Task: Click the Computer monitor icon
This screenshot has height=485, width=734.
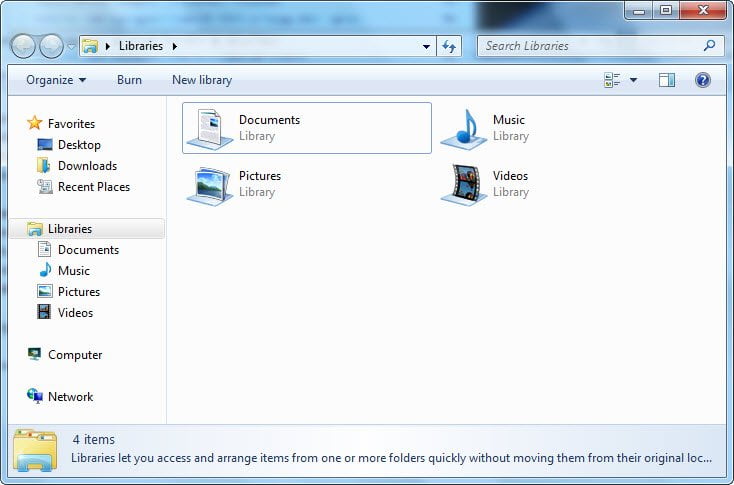Action: 35,354
